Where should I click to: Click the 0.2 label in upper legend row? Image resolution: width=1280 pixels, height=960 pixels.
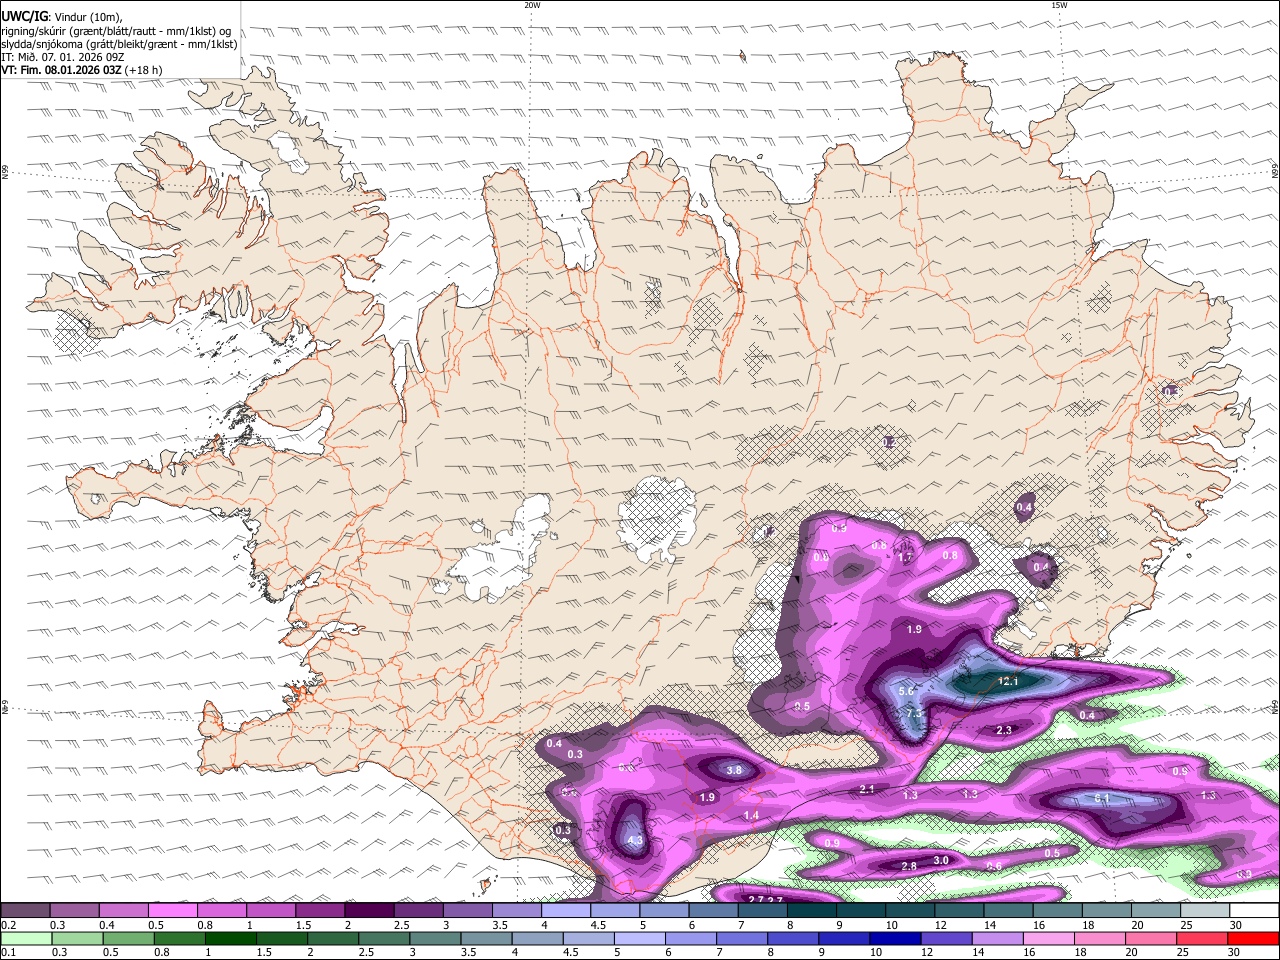[8, 925]
